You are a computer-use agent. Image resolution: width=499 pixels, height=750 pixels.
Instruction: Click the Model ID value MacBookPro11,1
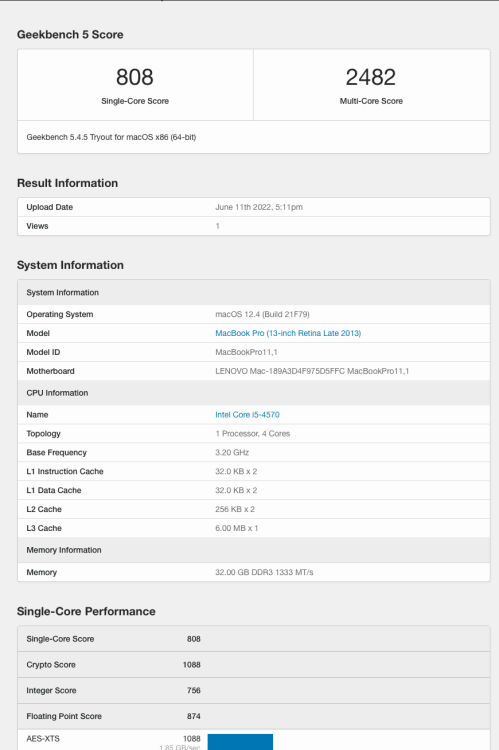click(246, 352)
